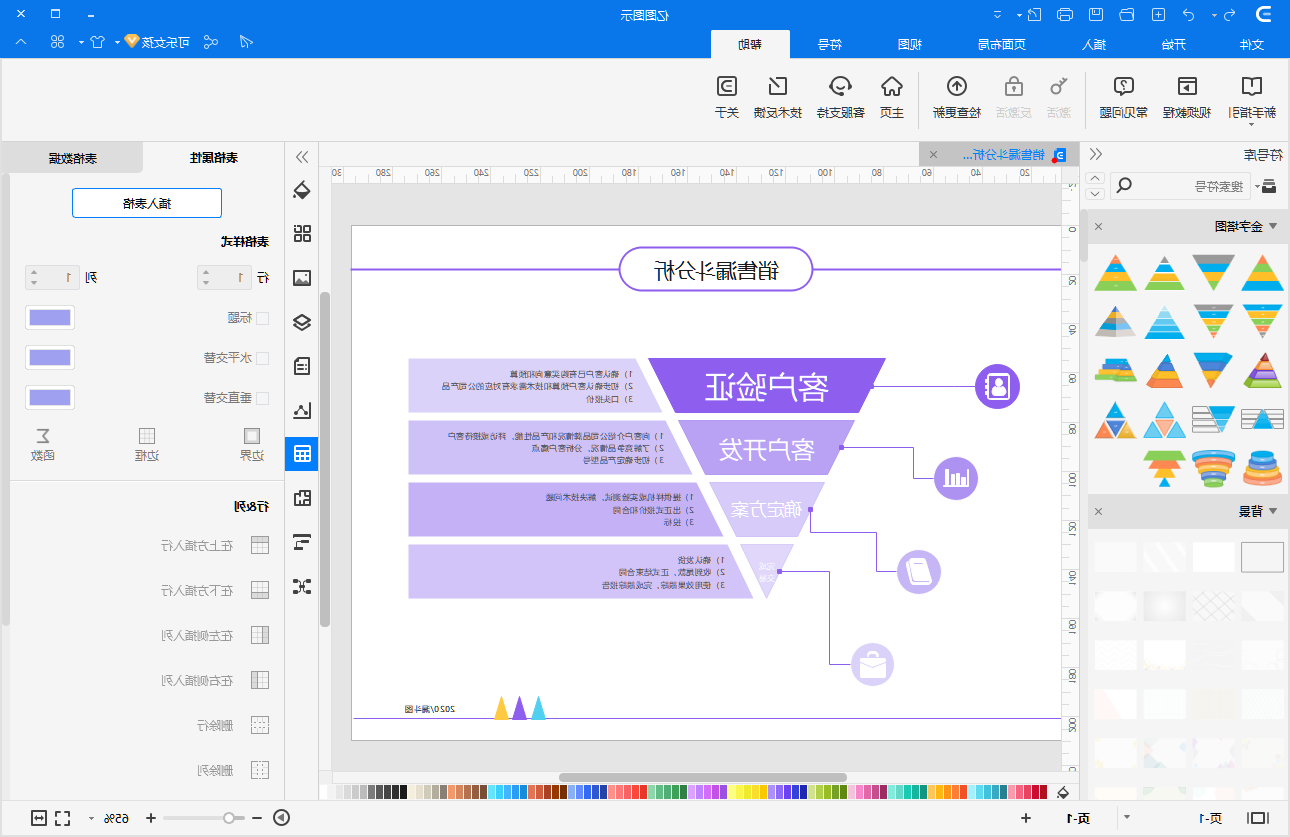1290x837 pixels.
Task: Open the quick access toolbar dropdown
Action: tap(997, 15)
